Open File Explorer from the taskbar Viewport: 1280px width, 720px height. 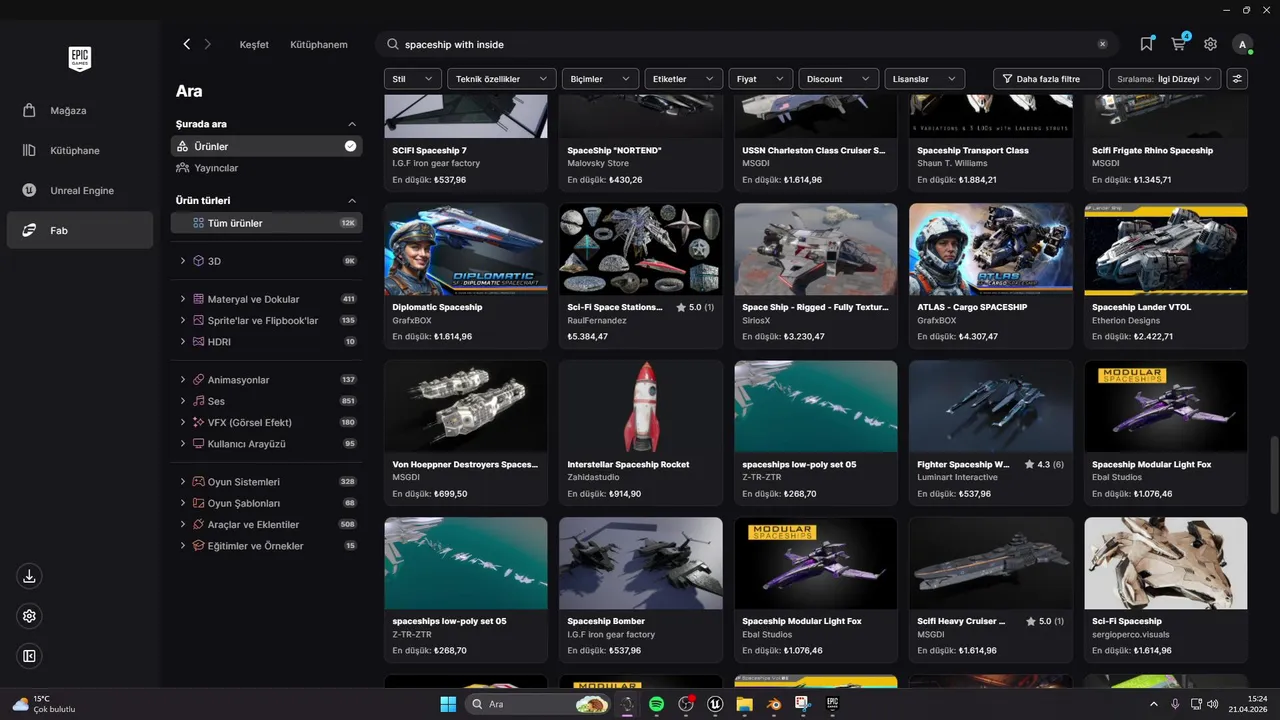click(744, 704)
